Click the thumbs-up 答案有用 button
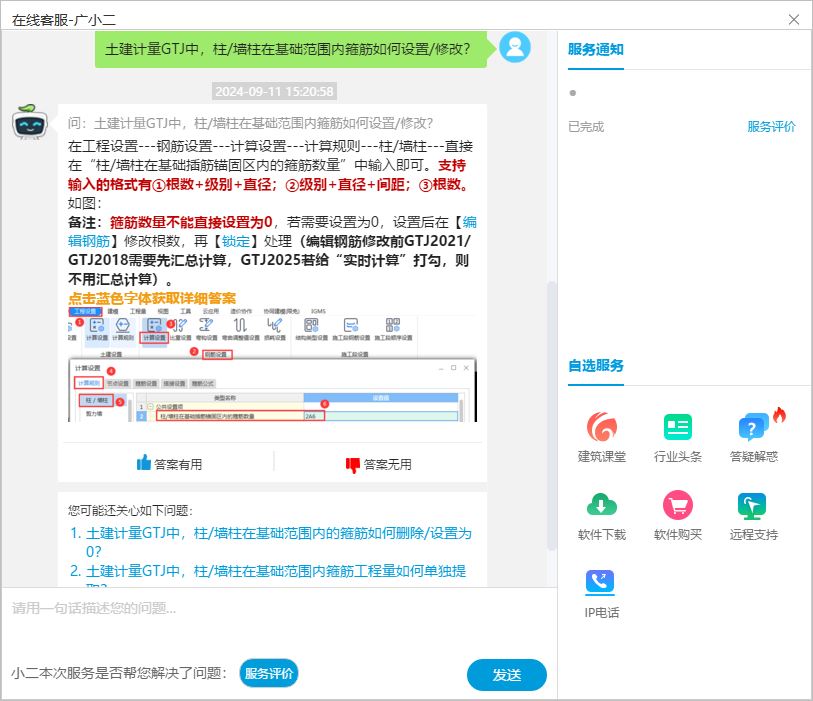Screen dimensions: 813x701 170,464
